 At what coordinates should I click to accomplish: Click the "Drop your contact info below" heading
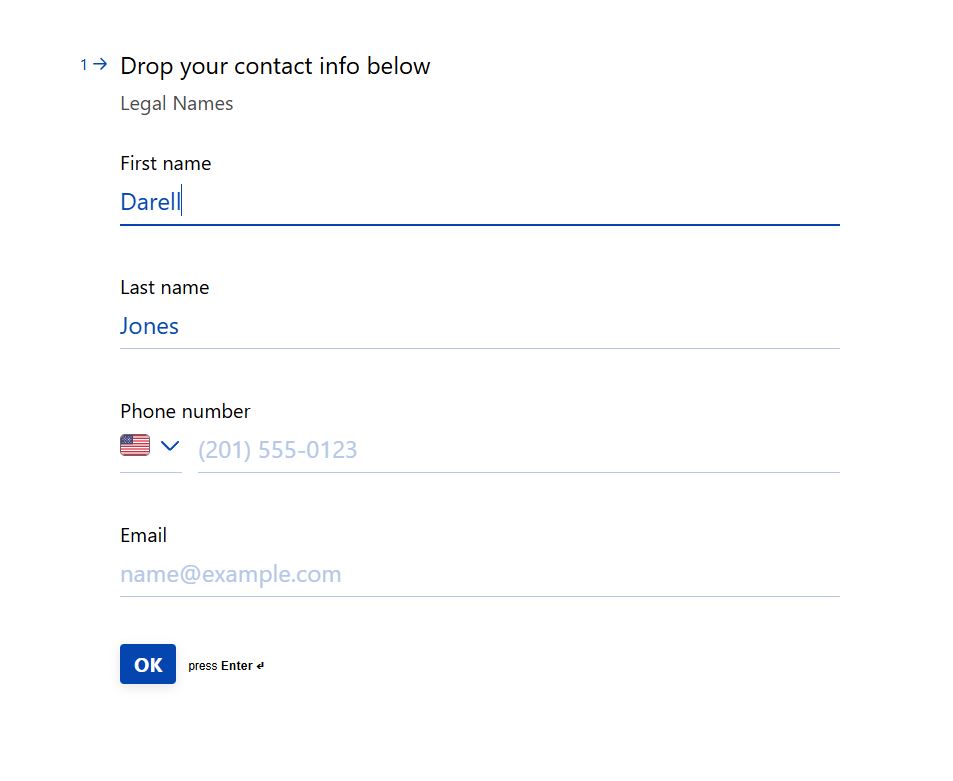[x=275, y=66]
